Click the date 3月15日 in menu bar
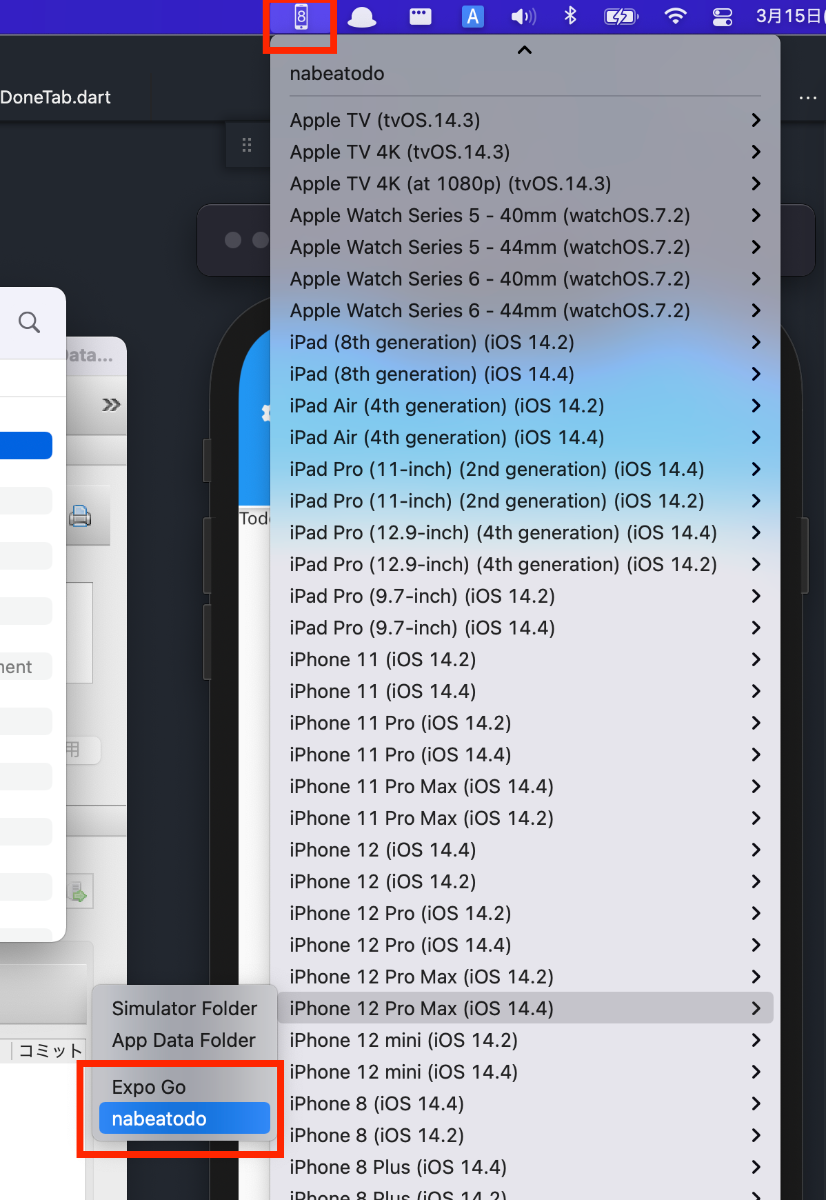The height and width of the screenshot is (1200, 826). pos(790,16)
